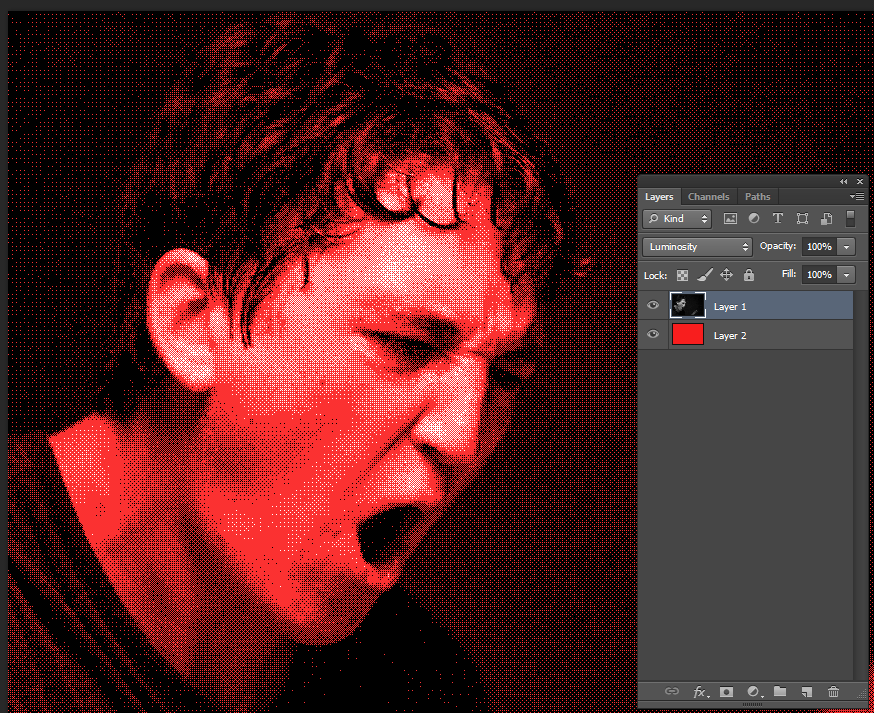The height and width of the screenshot is (713, 874).
Task: Switch to the Layers tab
Action: [659, 197]
